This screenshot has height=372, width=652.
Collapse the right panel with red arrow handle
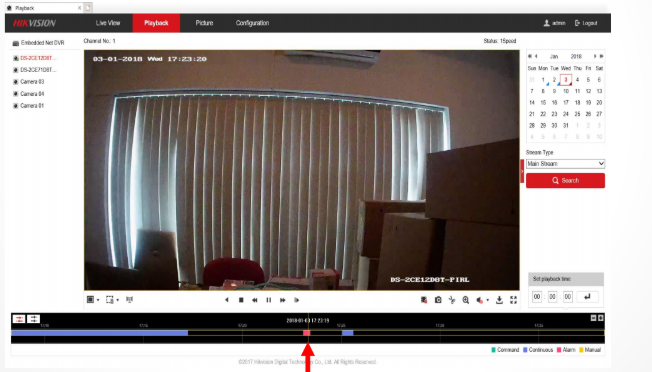pos(522,171)
